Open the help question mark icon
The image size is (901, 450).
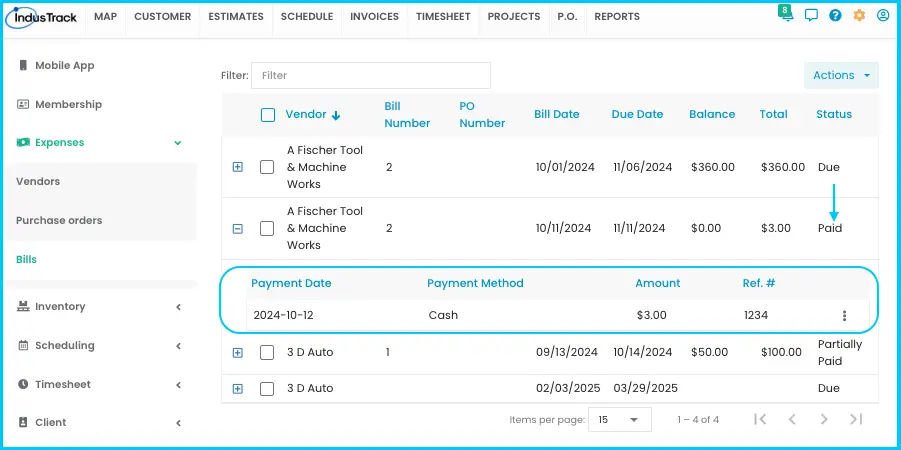pos(835,16)
